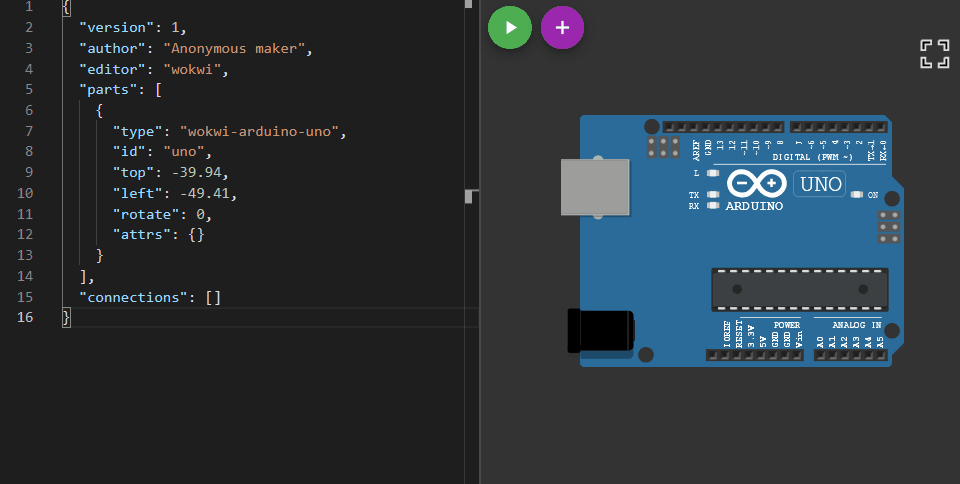960x484 pixels.
Task: Click the 5V power pin
Action: [762, 355]
